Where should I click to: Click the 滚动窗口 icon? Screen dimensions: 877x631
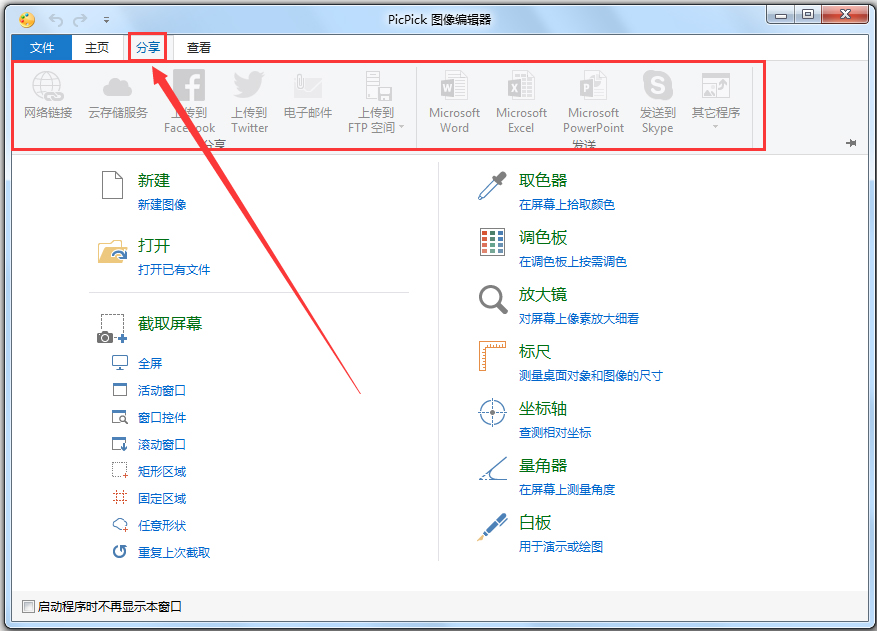point(120,444)
